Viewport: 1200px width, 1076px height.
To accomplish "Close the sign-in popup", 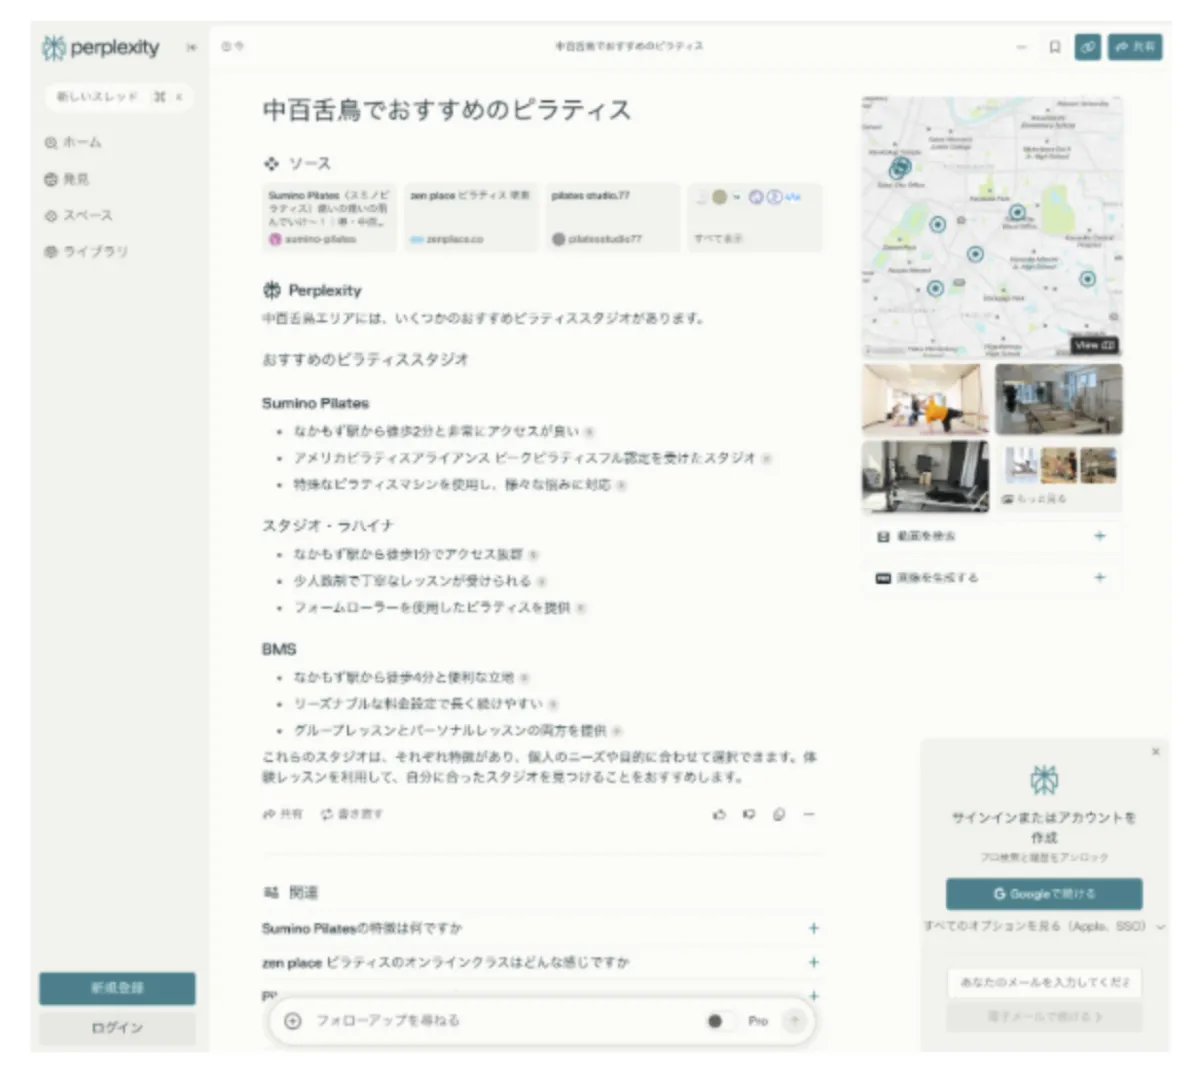I will pyautogui.click(x=1156, y=751).
